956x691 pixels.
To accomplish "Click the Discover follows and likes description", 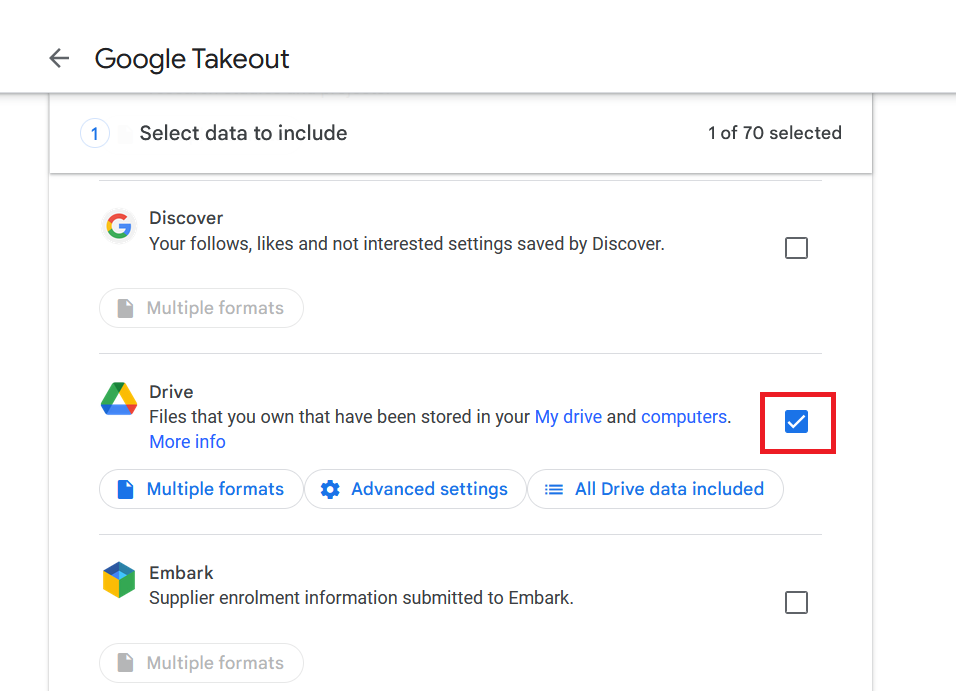I will click(x=407, y=244).
